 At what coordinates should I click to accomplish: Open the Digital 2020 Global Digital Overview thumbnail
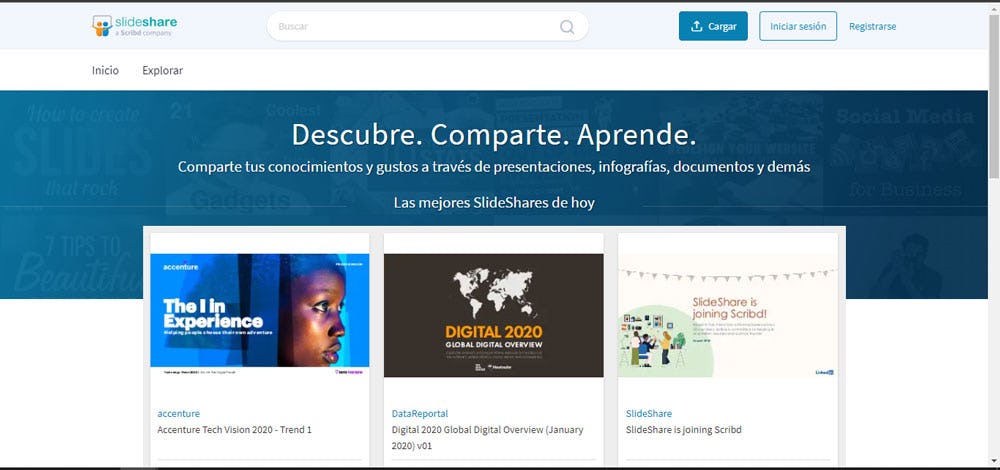pyautogui.click(x=494, y=315)
